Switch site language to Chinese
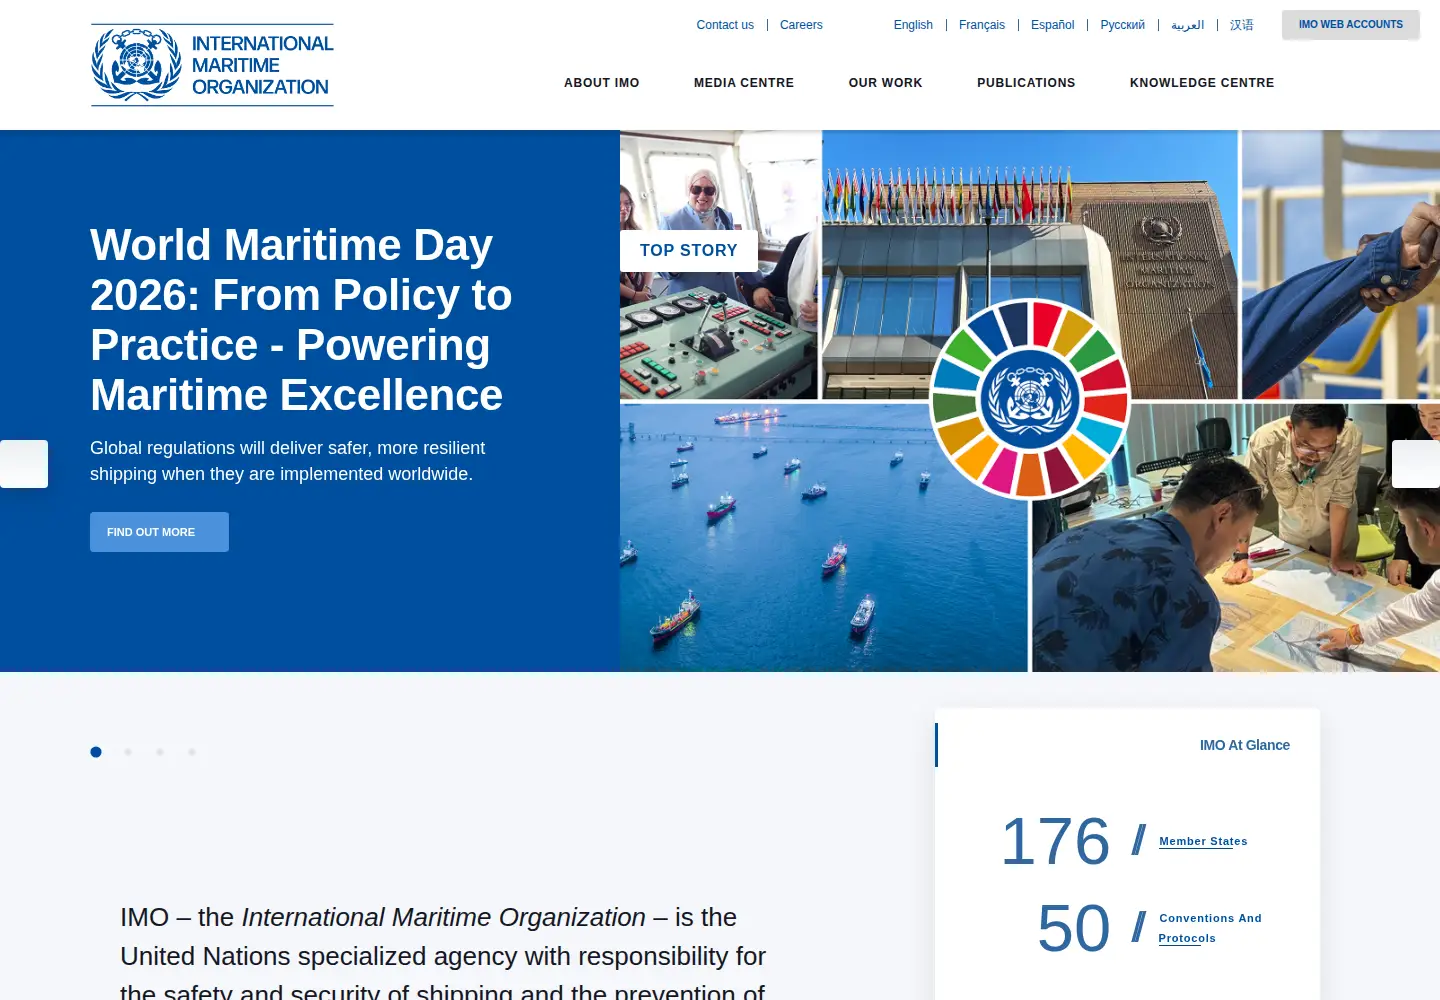The image size is (1440, 1000). click(1241, 25)
